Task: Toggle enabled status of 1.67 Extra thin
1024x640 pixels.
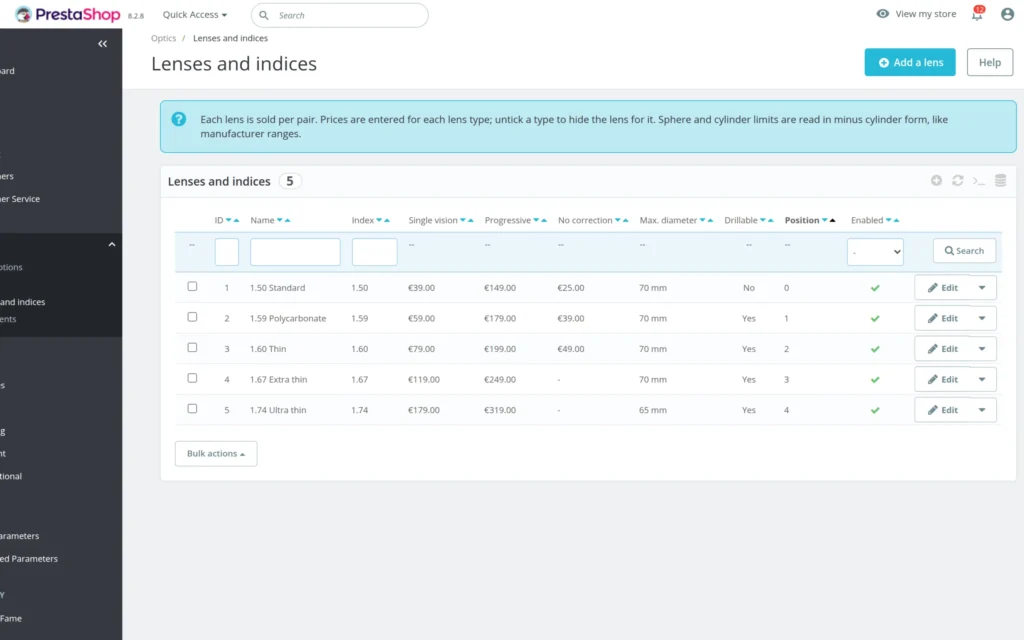Action: pos(874,379)
